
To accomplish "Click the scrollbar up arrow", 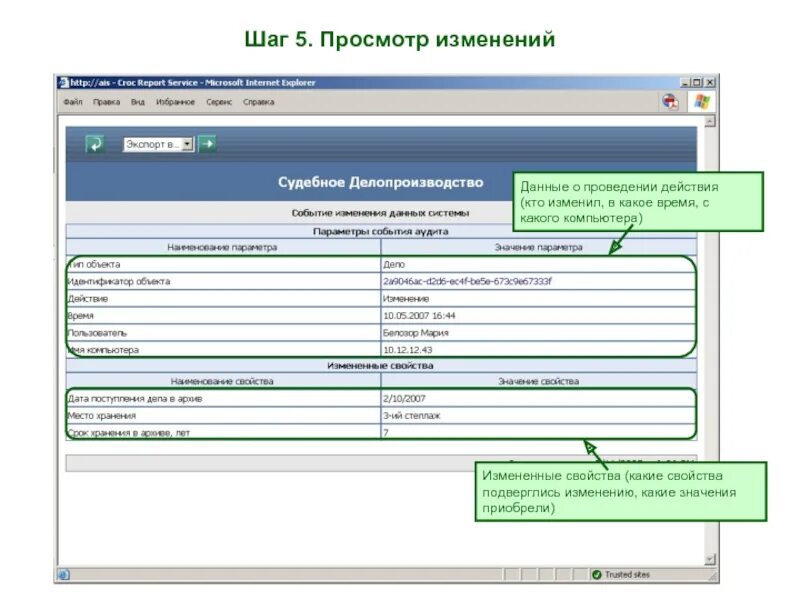I will [x=710, y=121].
